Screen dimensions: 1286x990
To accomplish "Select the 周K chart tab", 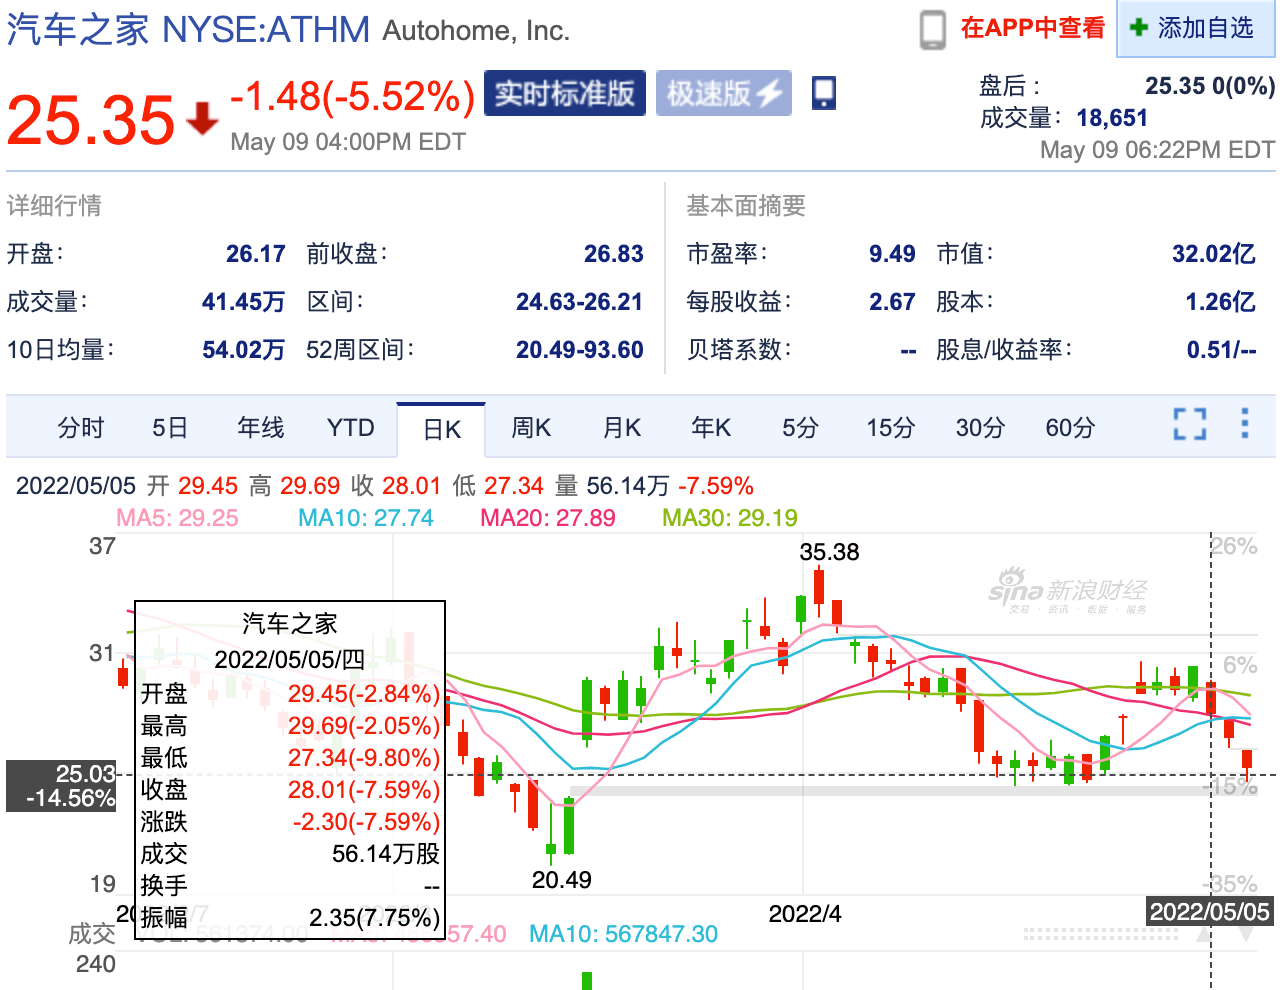I will click(x=531, y=428).
